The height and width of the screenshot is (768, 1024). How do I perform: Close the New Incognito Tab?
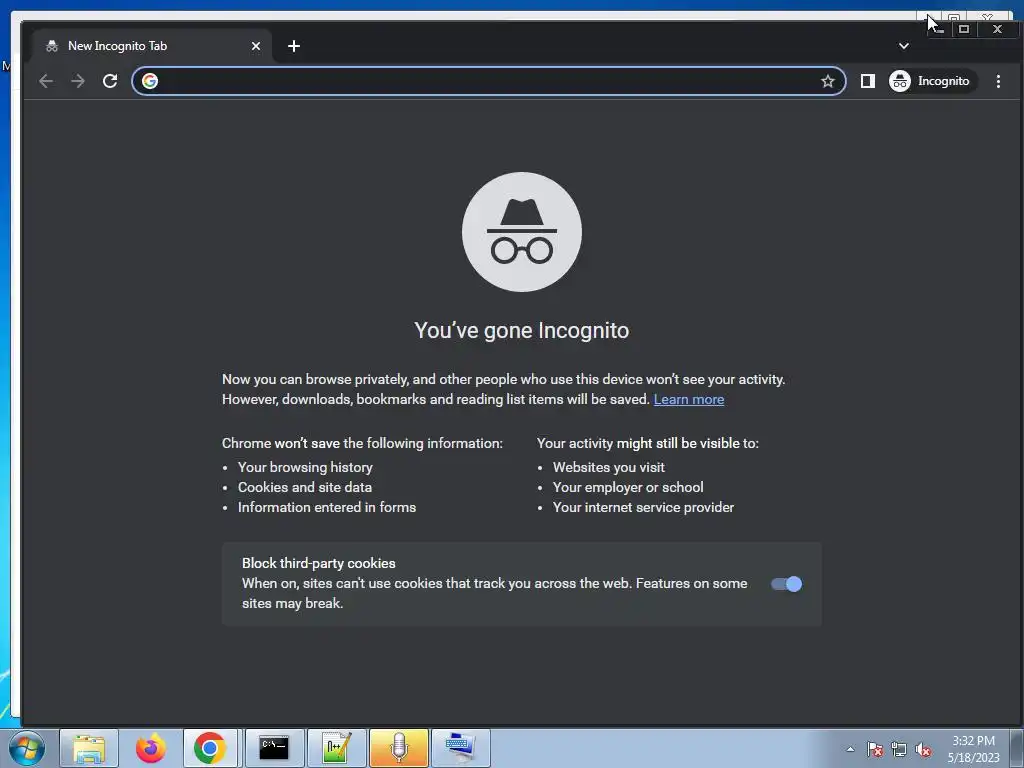coord(256,46)
